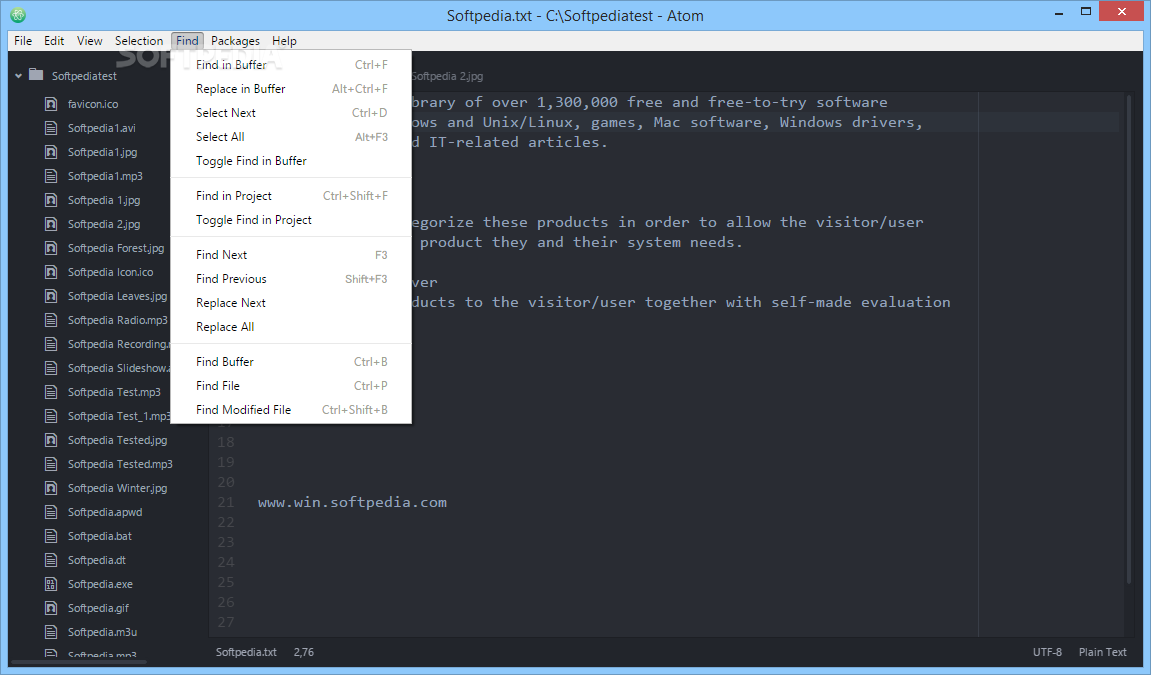This screenshot has height=675, width=1151.
Task: Choose Toggle Find in Buffer
Action: [x=291, y=161]
